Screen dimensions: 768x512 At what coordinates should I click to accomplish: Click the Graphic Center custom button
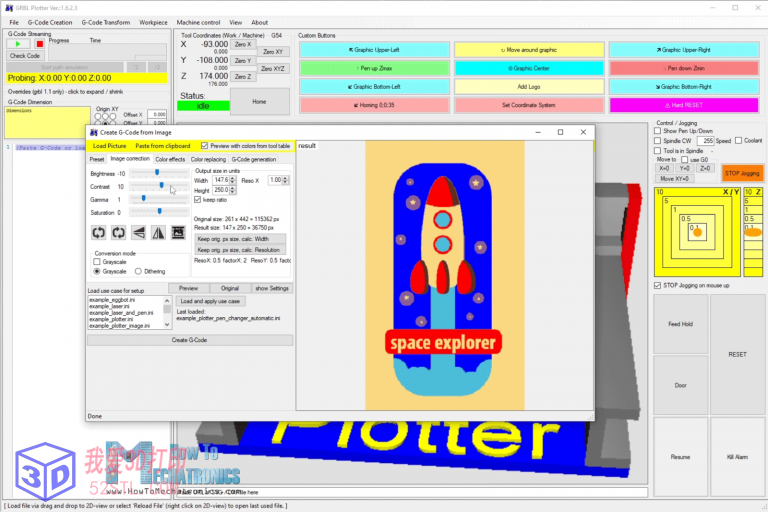[x=529, y=68]
